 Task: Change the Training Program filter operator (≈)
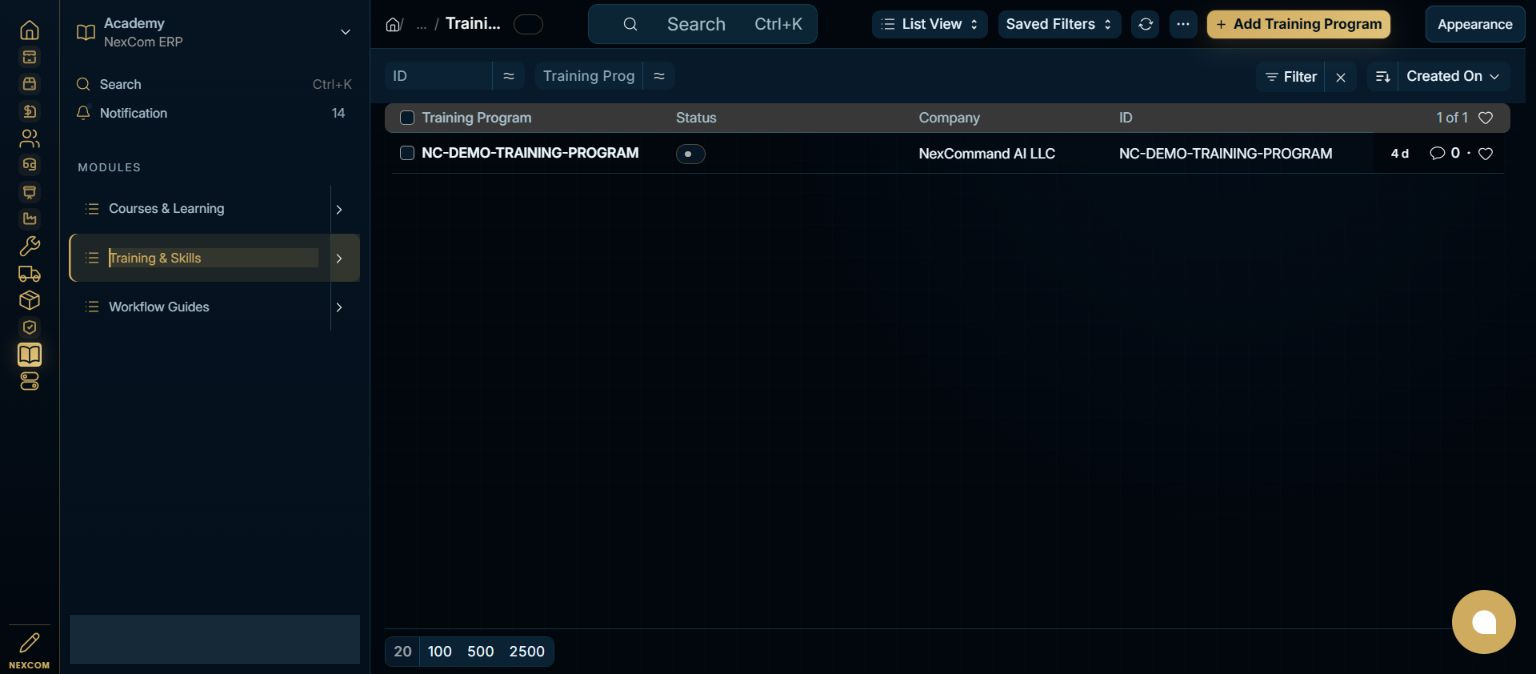point(659,76)
